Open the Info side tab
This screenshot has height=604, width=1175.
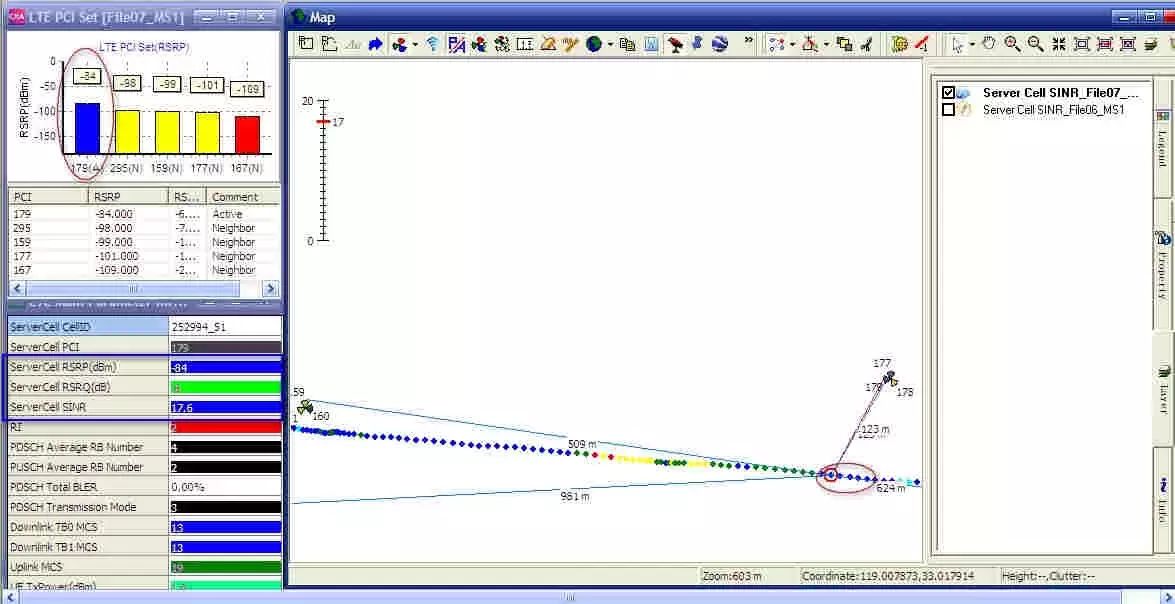point(1163,501)
